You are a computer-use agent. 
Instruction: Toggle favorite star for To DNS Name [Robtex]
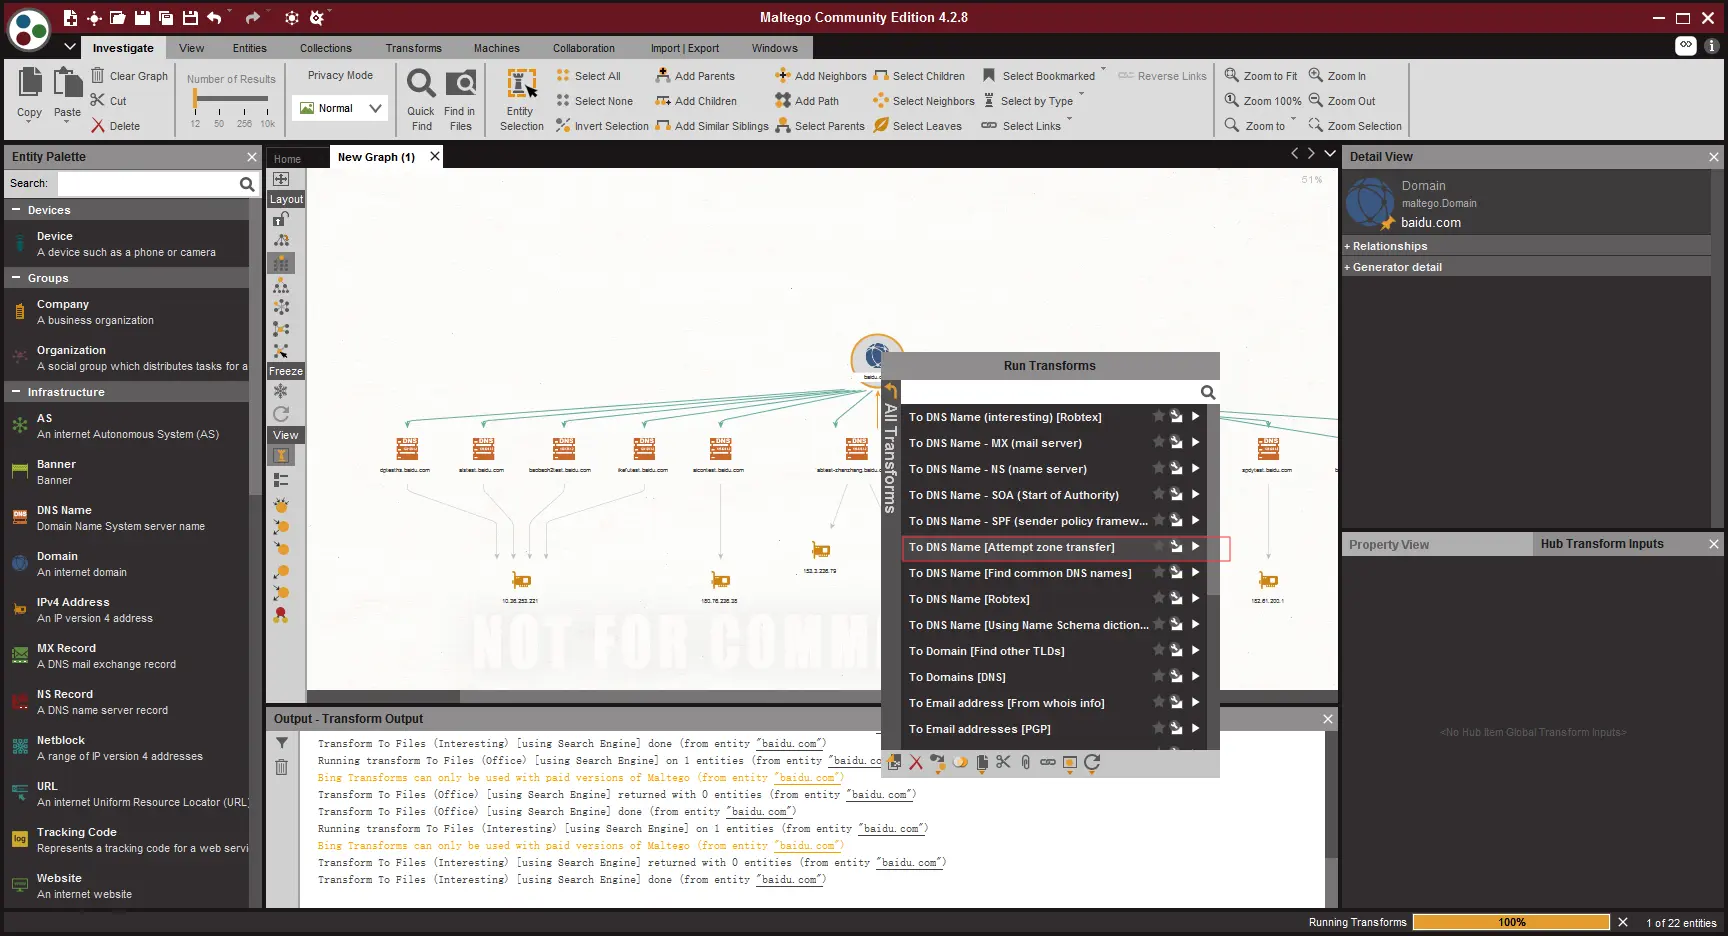(x=1158, y=598)
